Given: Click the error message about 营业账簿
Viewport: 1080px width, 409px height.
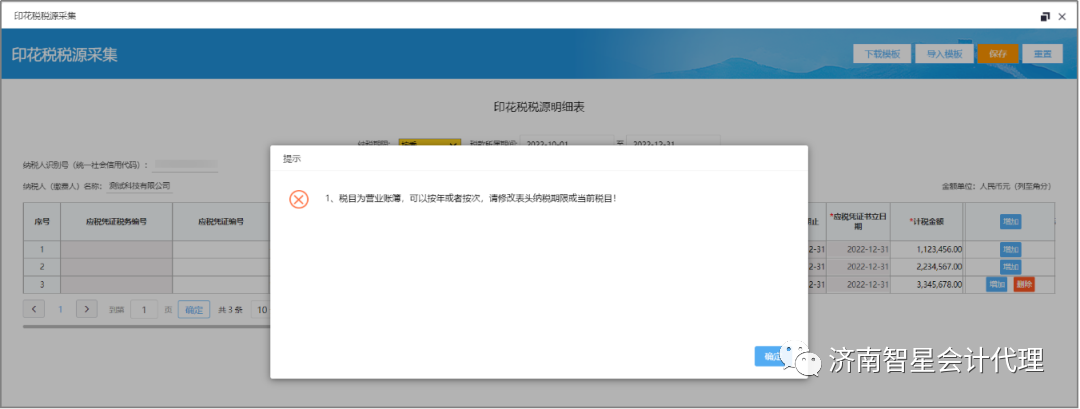Looking at the screenshot, I should [x=470, y=198].
